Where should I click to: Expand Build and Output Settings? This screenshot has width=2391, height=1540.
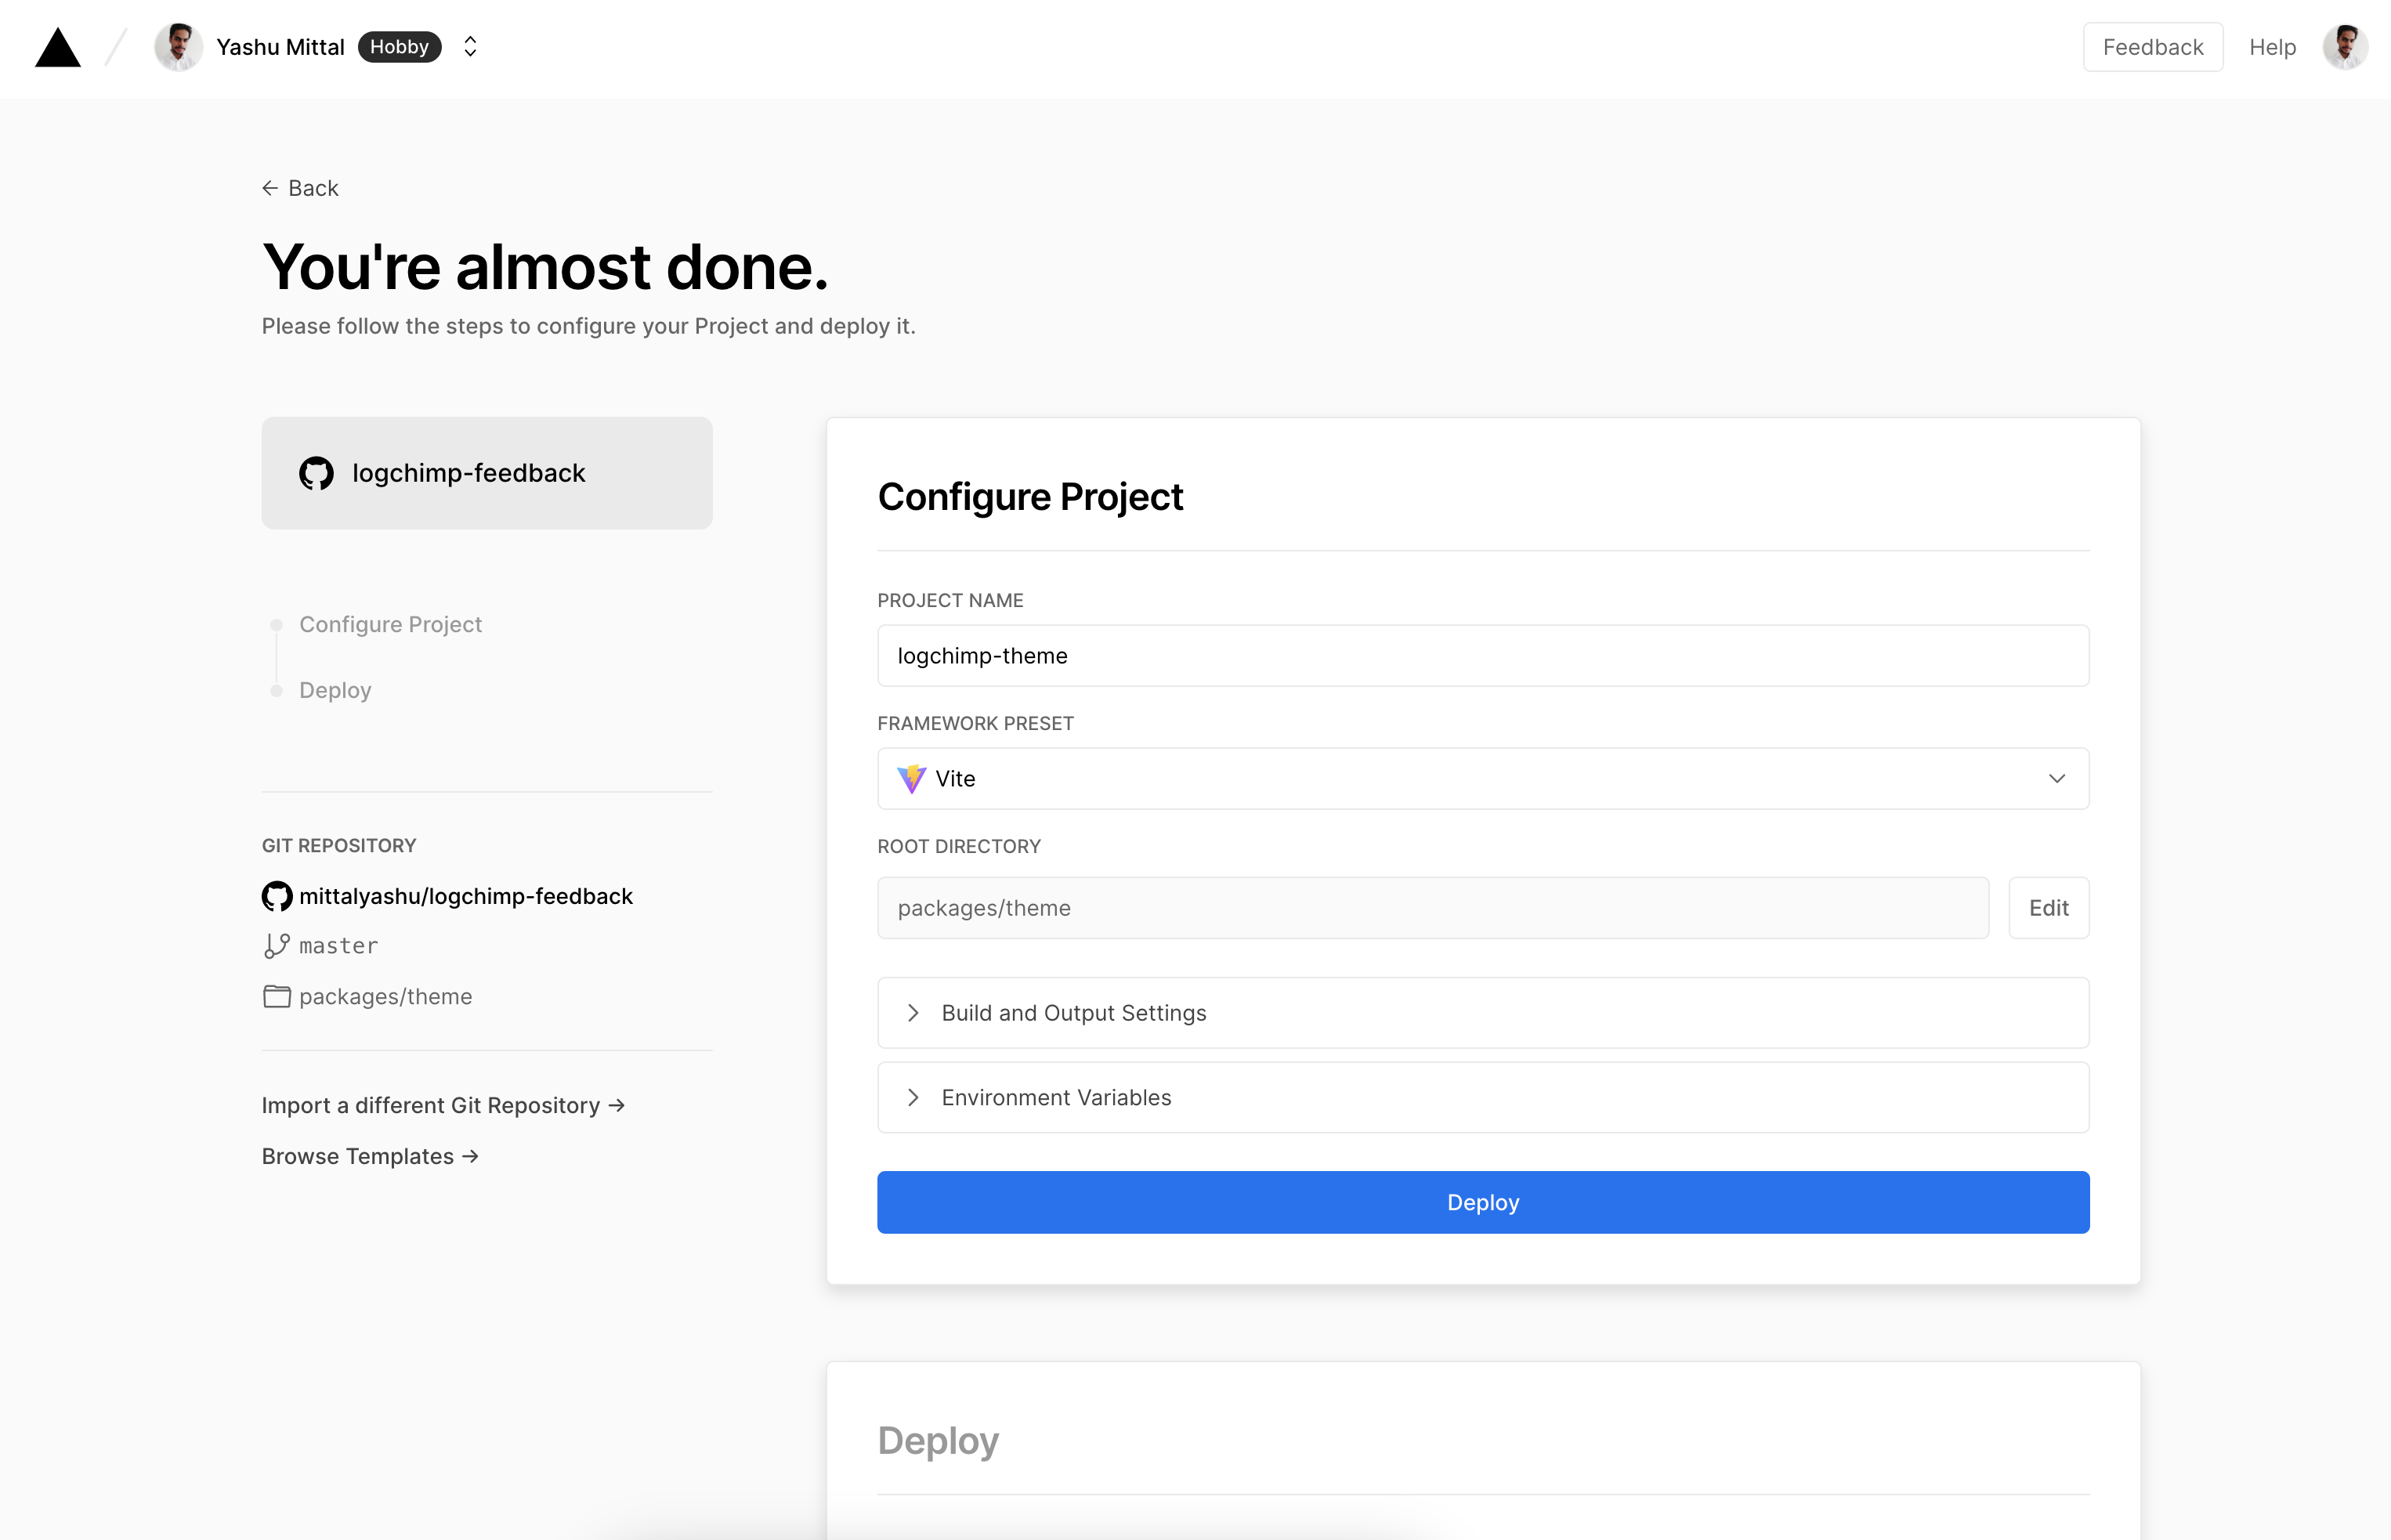click(x=1073, y=1012)
